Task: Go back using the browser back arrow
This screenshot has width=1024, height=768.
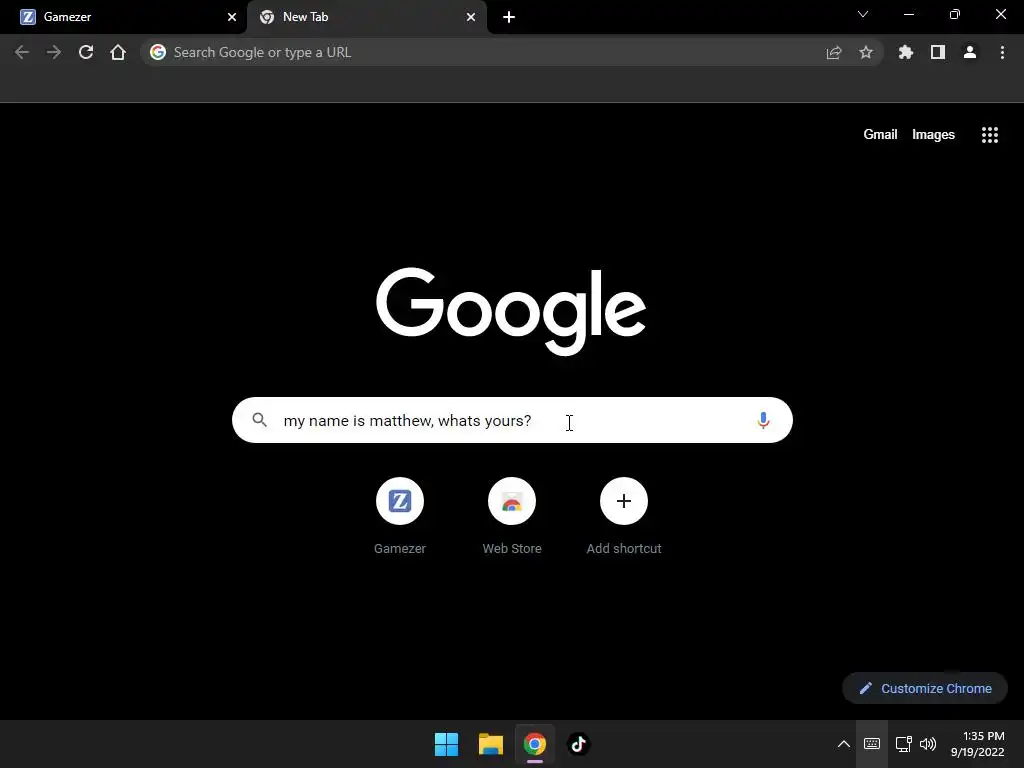Action: [x=22, y=52]
